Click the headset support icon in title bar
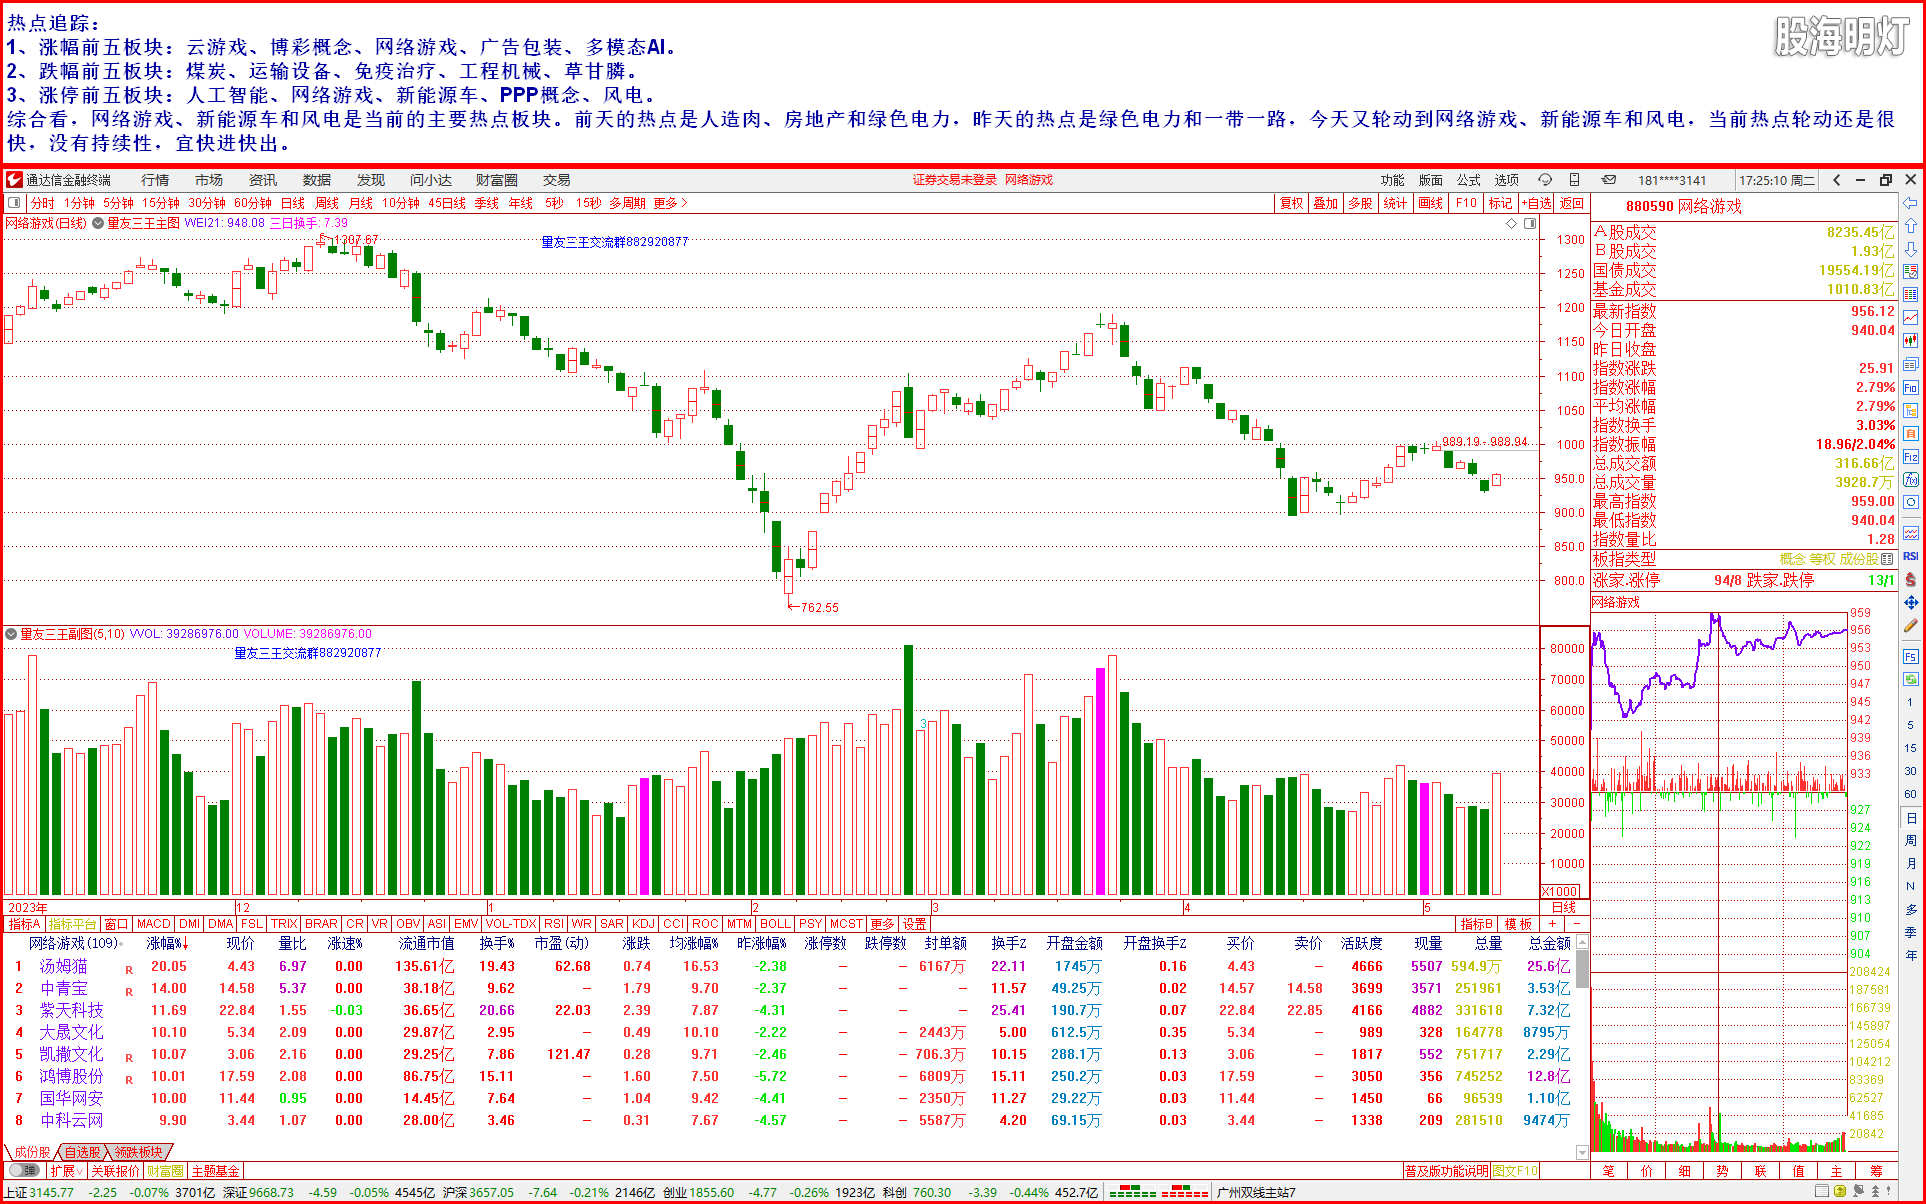 [1545, 180]
